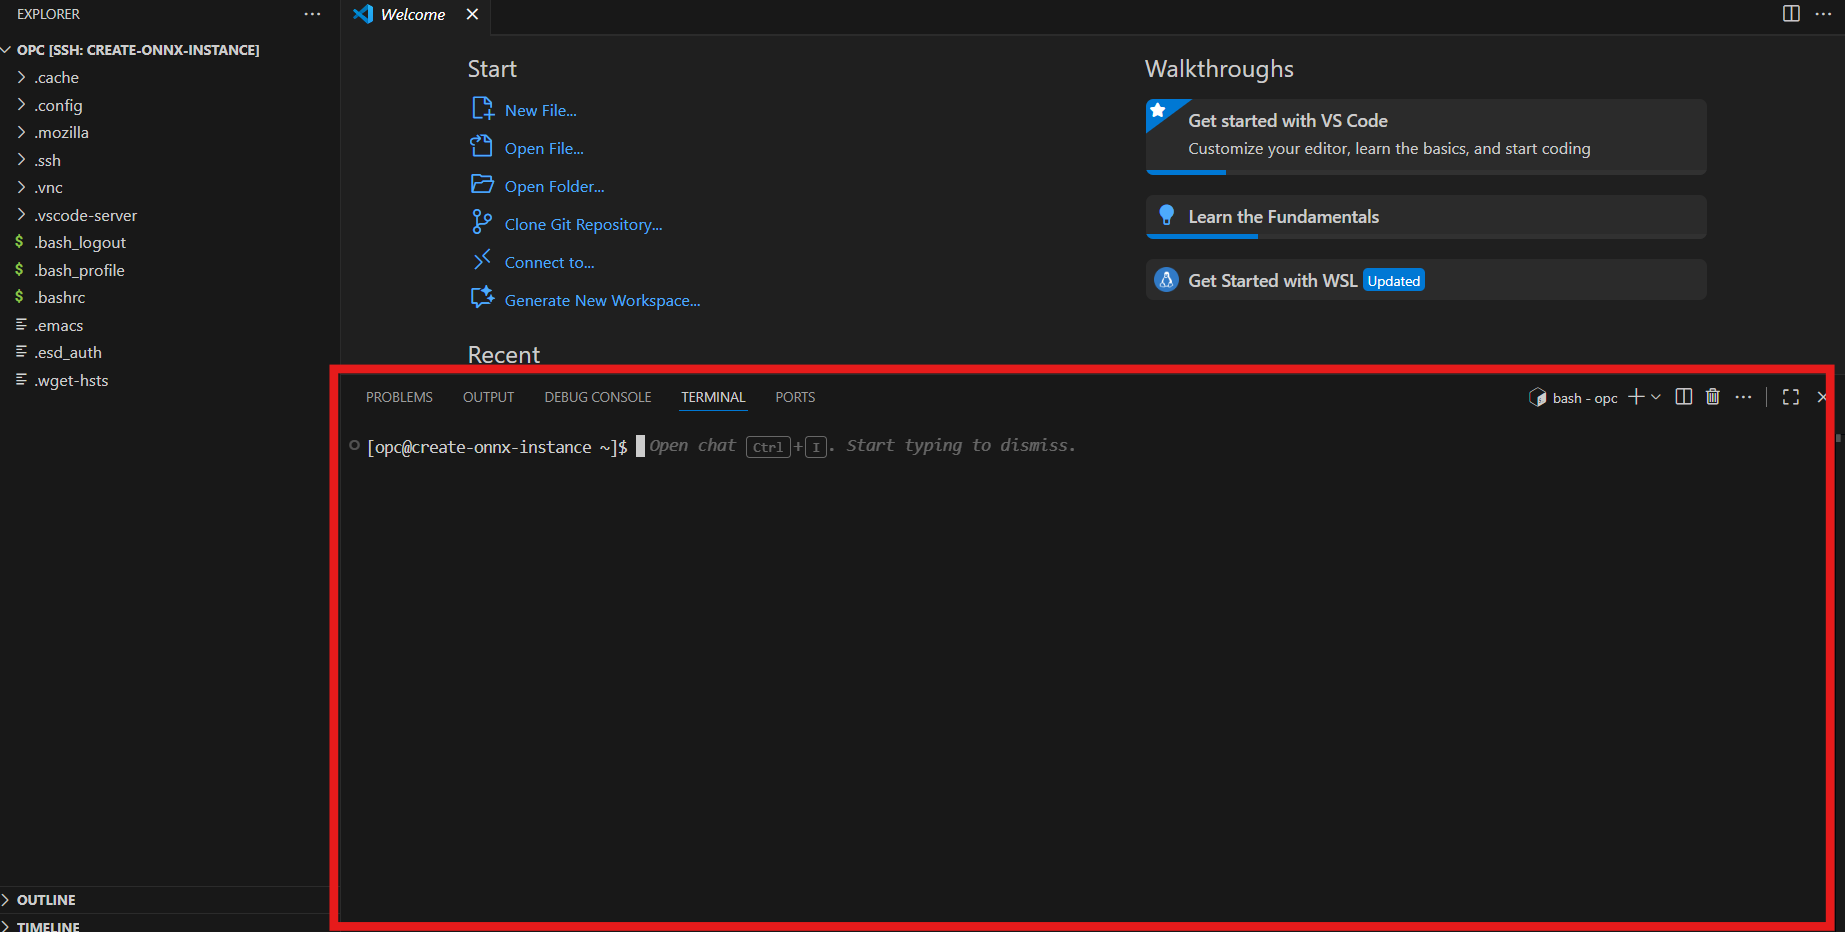The height and width of the screenshot is (932, 1845).
Task: Kill terminal with the trash icon
Action: tap(1713, 397)
